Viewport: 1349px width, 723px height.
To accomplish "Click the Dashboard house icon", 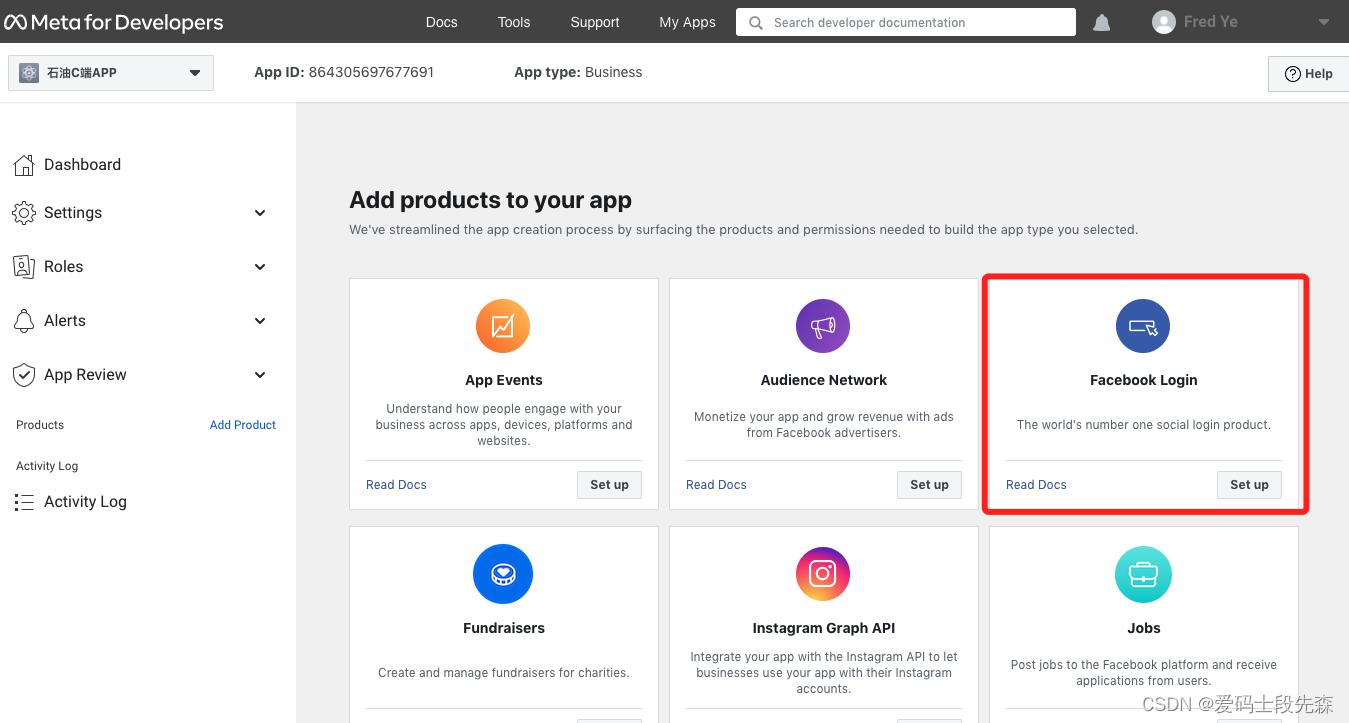I will coord(24,165).
